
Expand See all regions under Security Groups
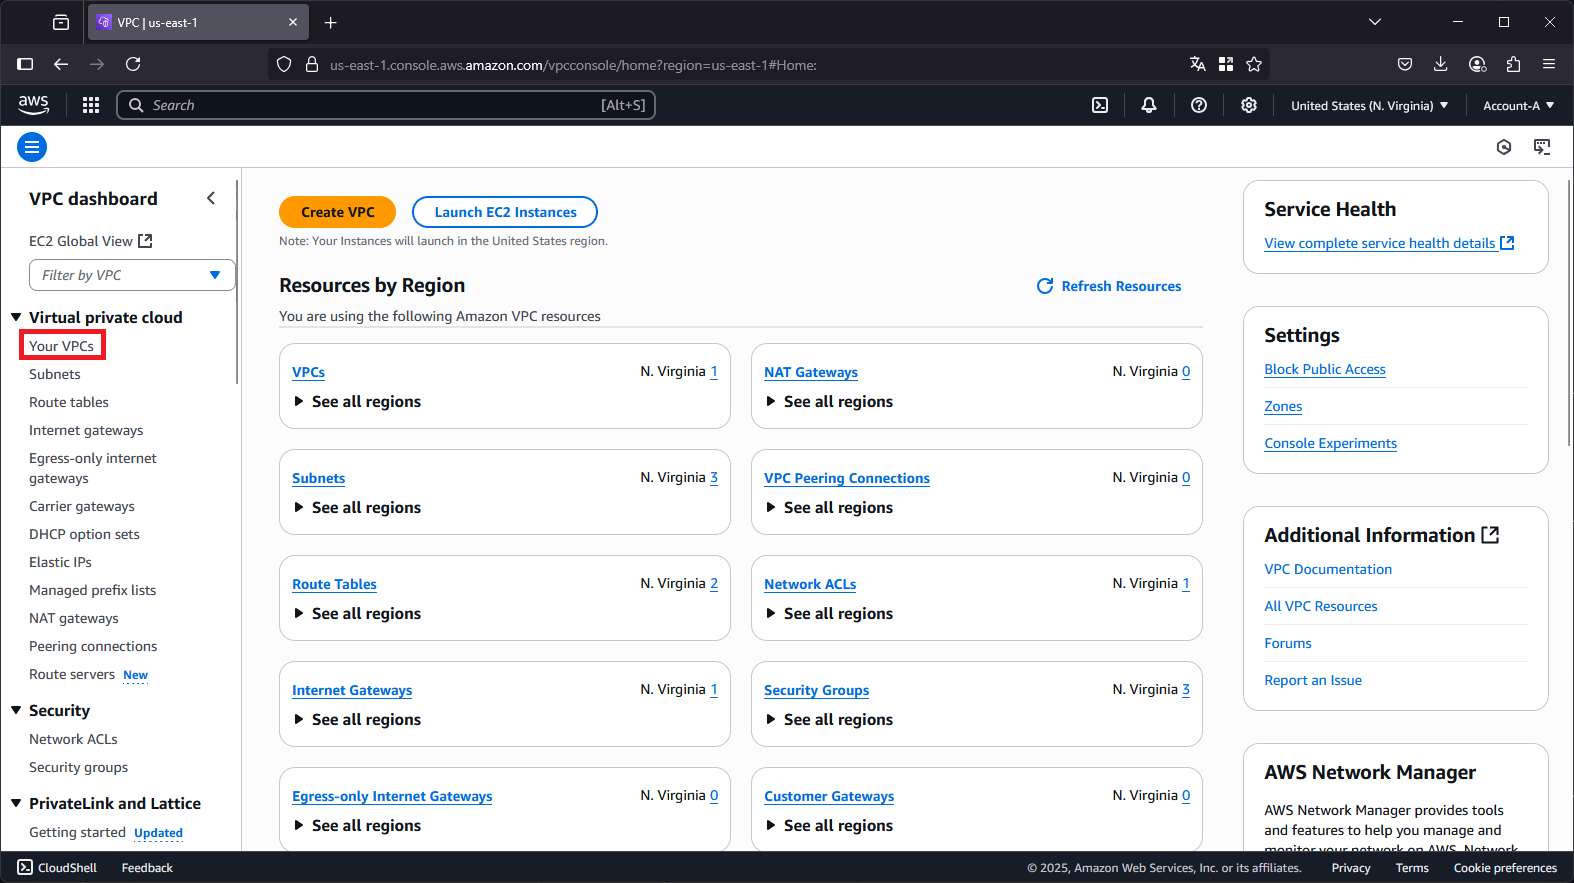(829, 719)
